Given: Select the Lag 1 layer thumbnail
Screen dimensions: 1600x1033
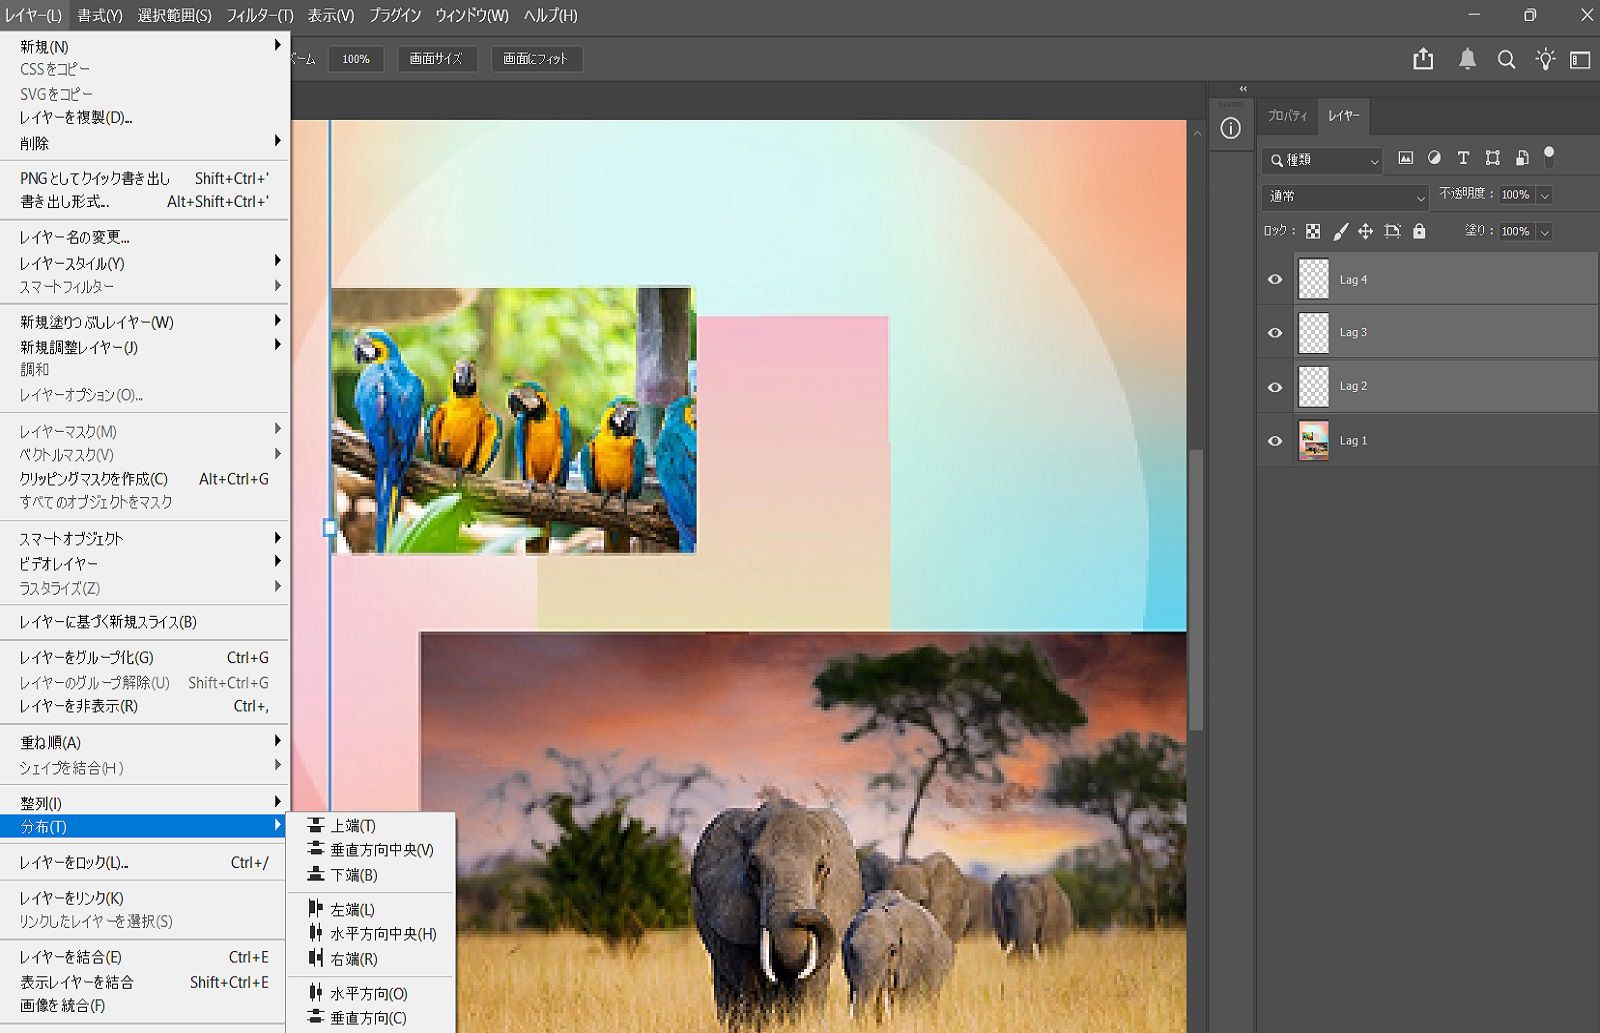Looking at the screenshot, I should pos(1313,441).
